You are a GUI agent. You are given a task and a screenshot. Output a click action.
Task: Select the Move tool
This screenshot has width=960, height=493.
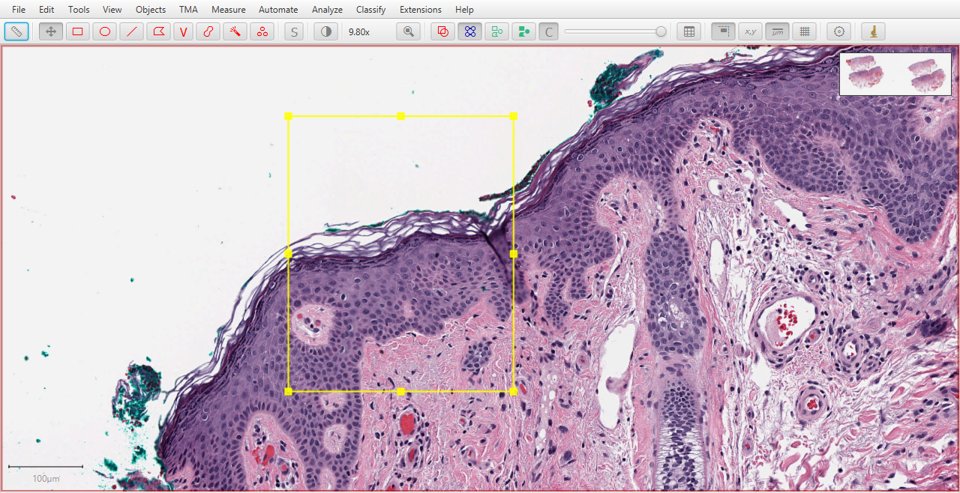51,31
